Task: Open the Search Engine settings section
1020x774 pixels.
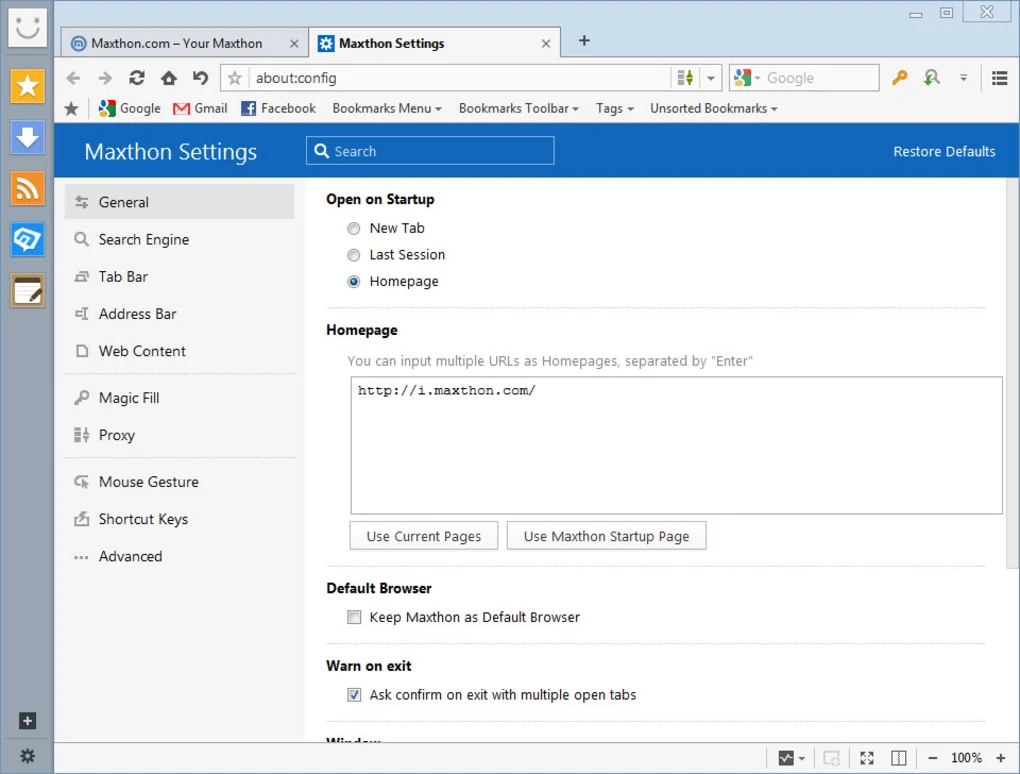Action: [x=143, y=239]
